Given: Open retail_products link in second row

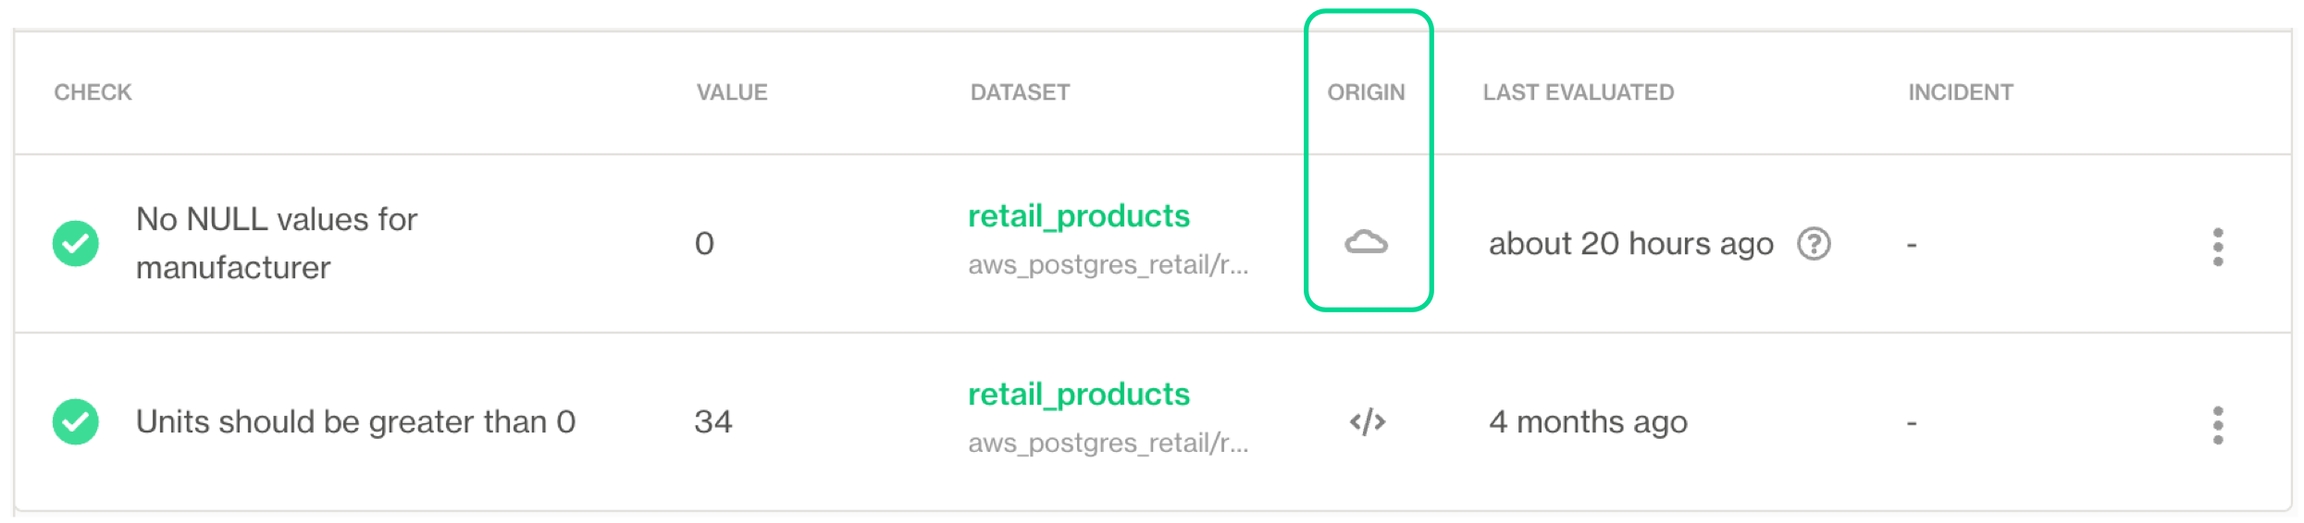Looking at the screenshot, I should point(1078,394).
